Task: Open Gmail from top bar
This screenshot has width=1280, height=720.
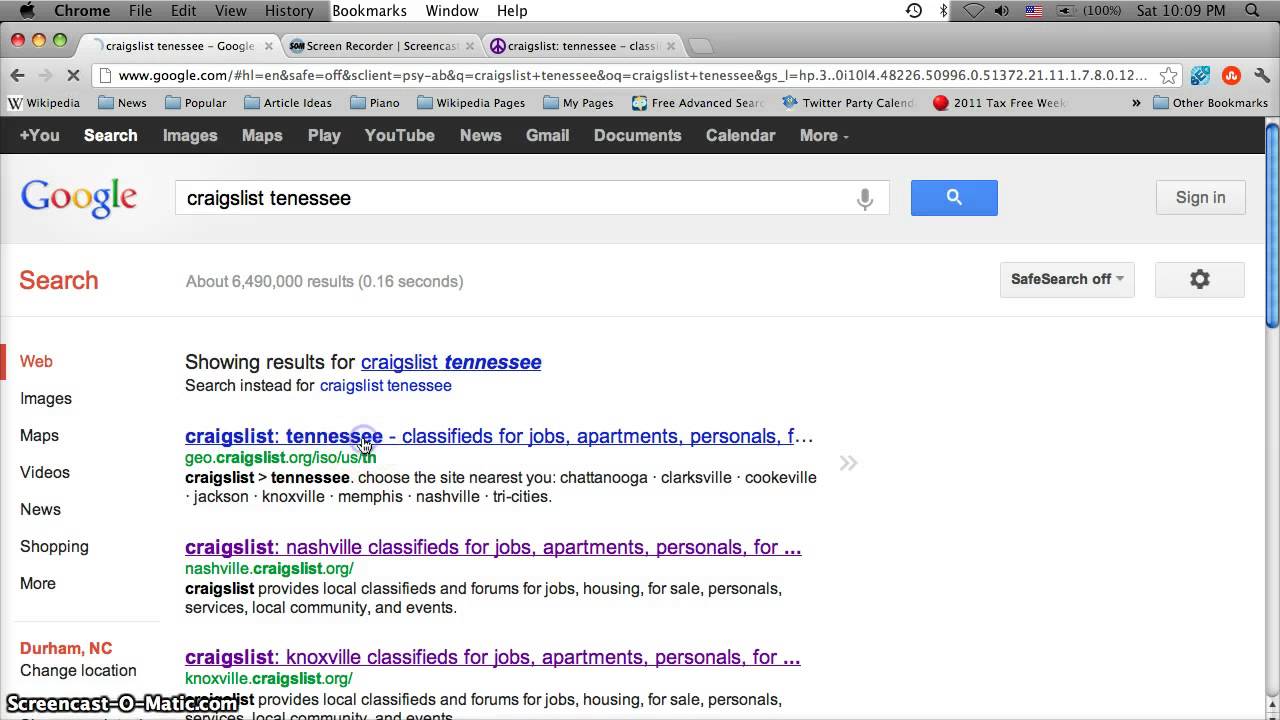Action: point(547,135)
